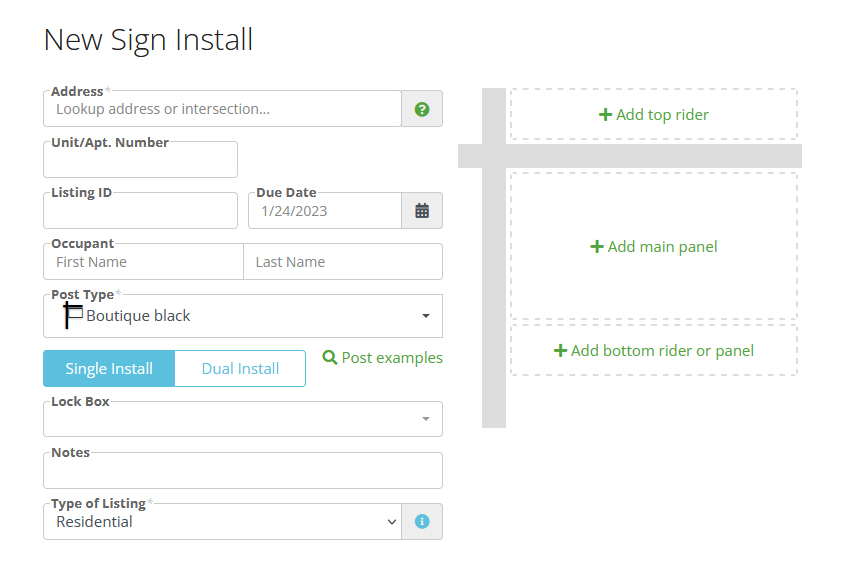850x566 pixels.
Task: Open the Due Date calendar icon
Action: [x=422, y=211]
